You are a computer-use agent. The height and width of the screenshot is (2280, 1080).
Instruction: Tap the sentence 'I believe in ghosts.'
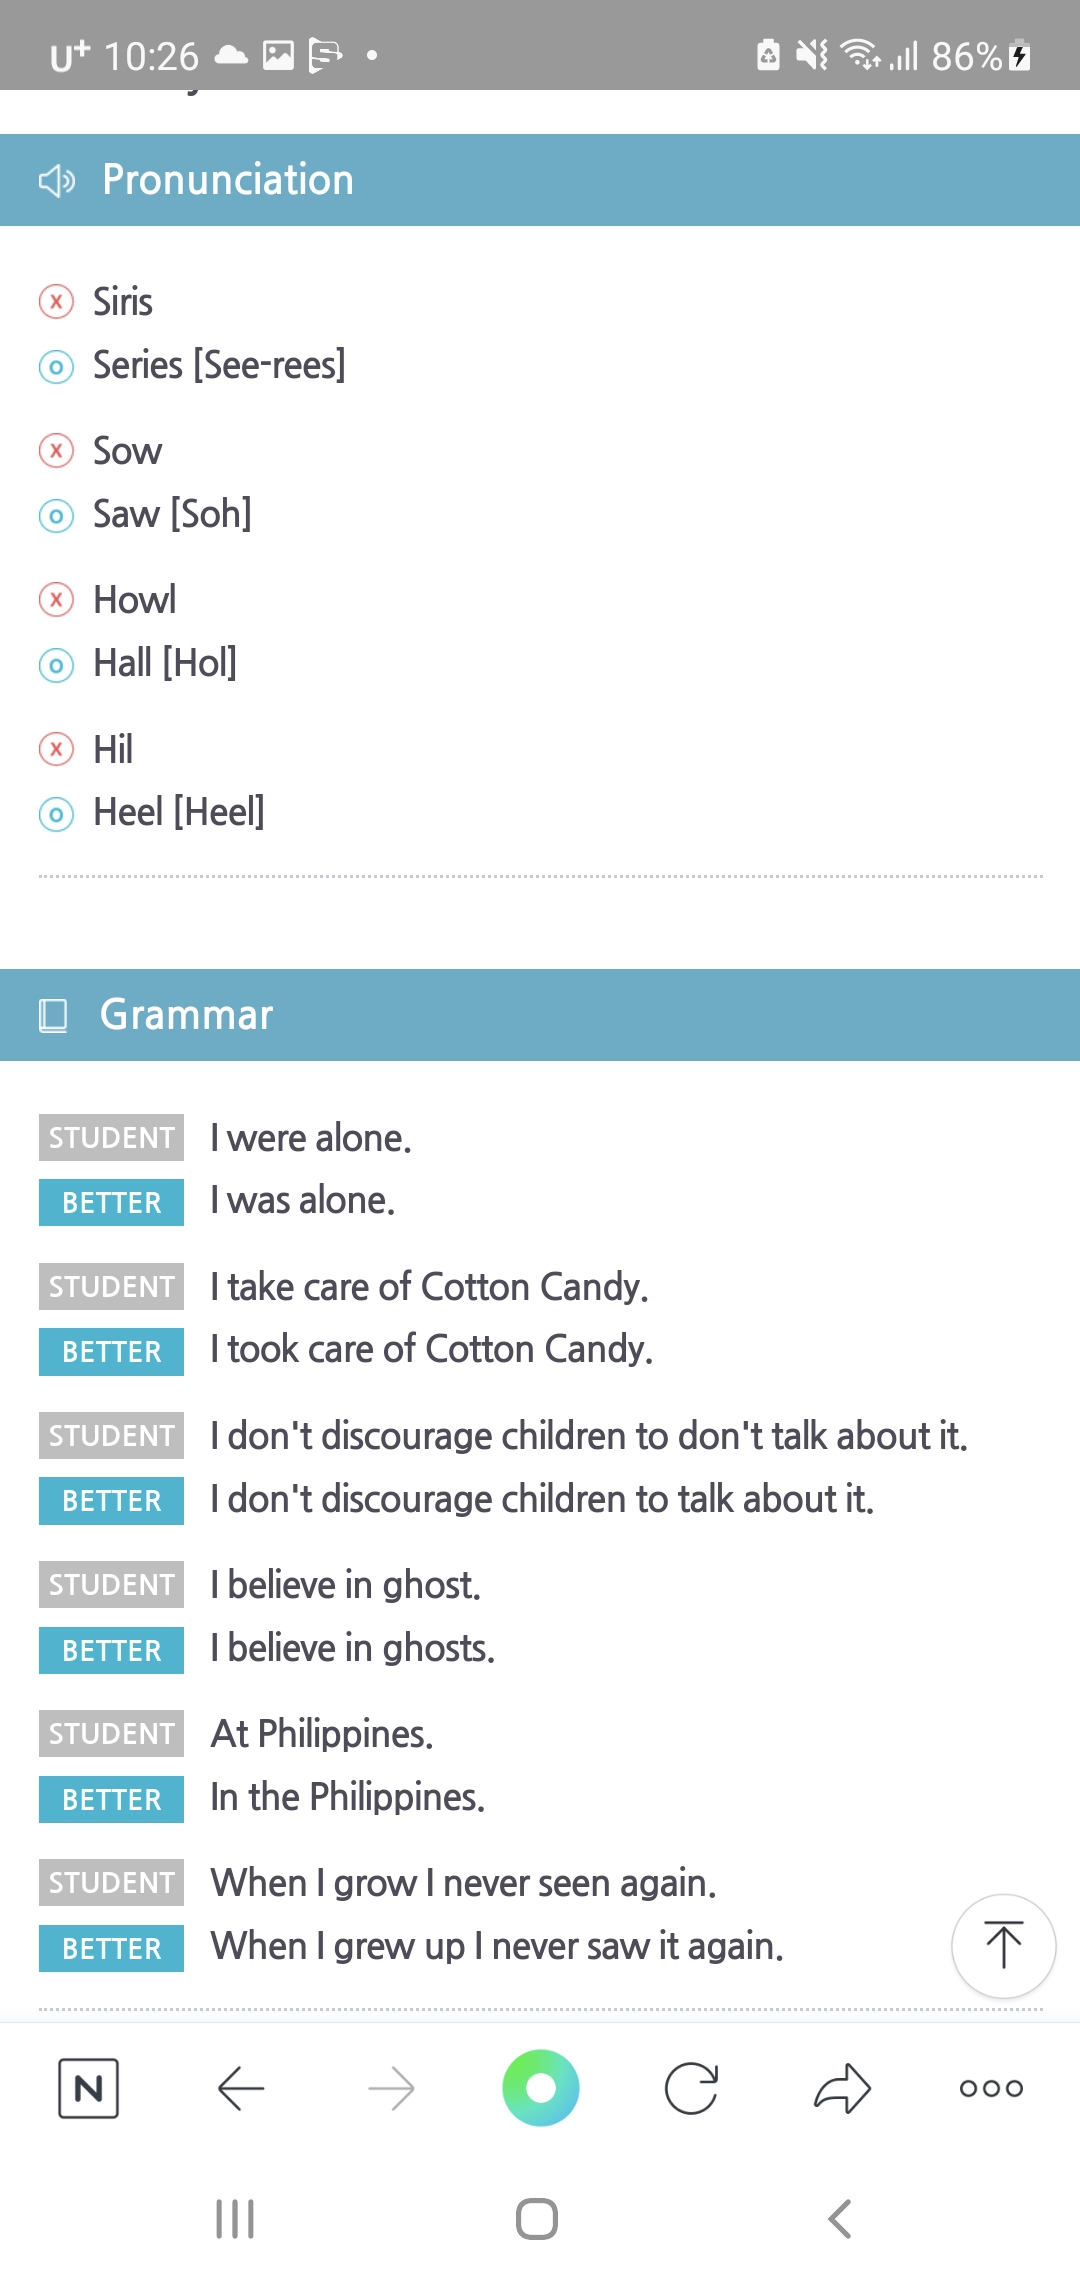(x=353, y=1648)
